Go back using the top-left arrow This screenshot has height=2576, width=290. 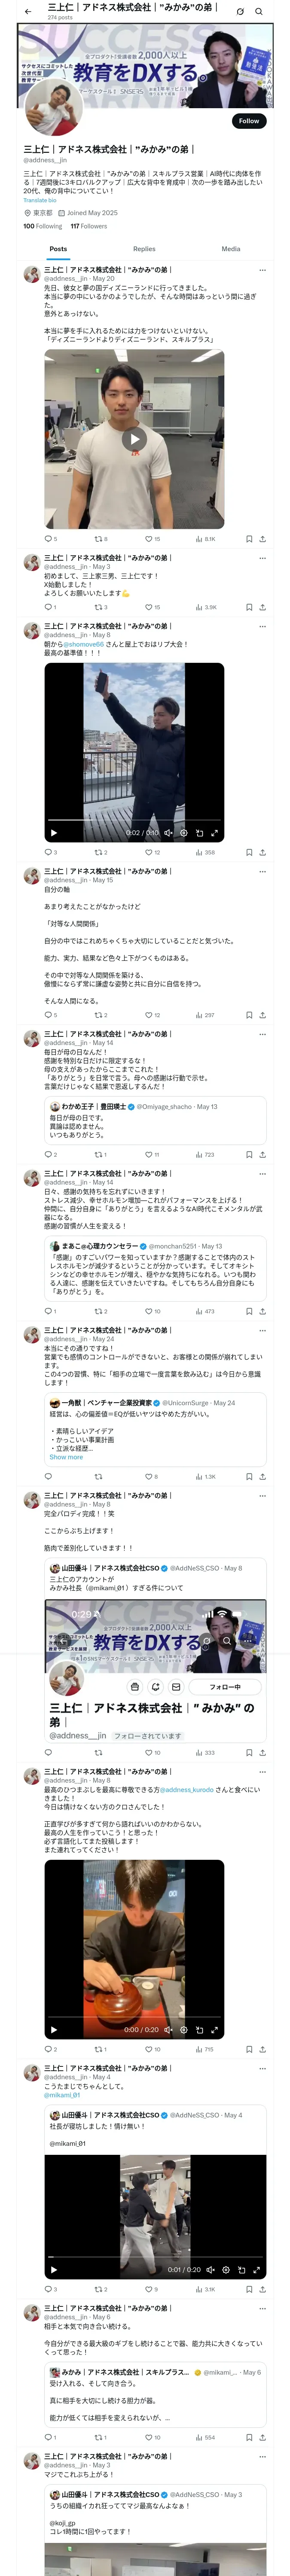tap(28, 11)
